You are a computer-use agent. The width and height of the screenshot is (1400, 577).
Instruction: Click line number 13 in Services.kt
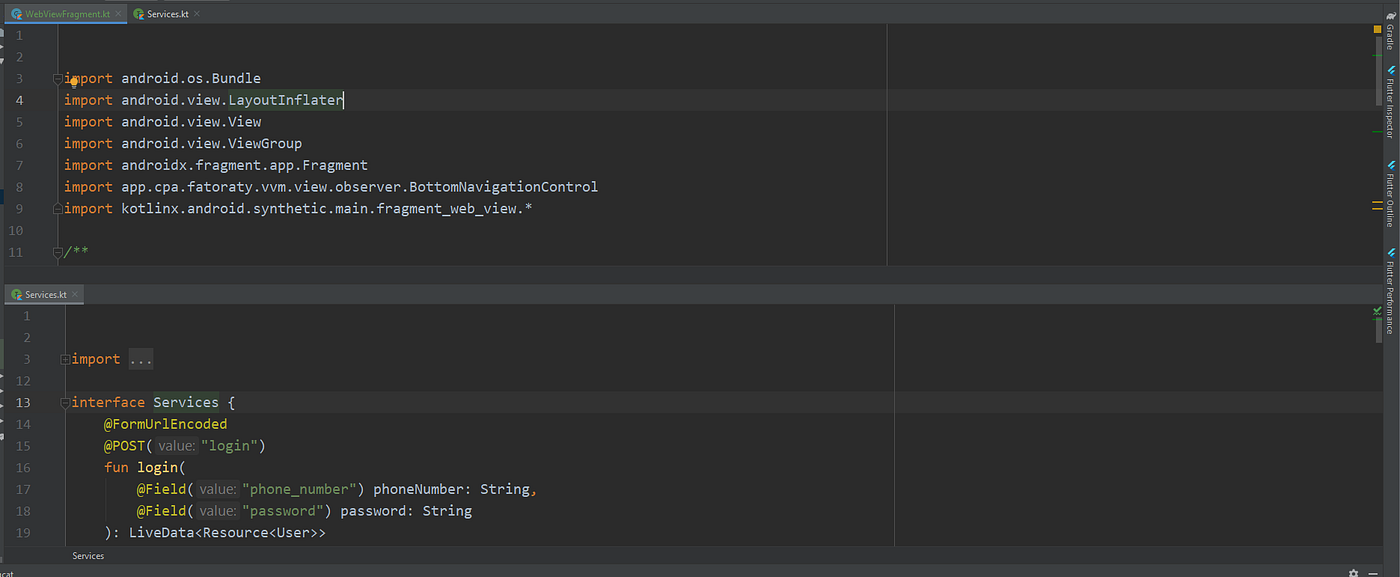pos(22,402)
